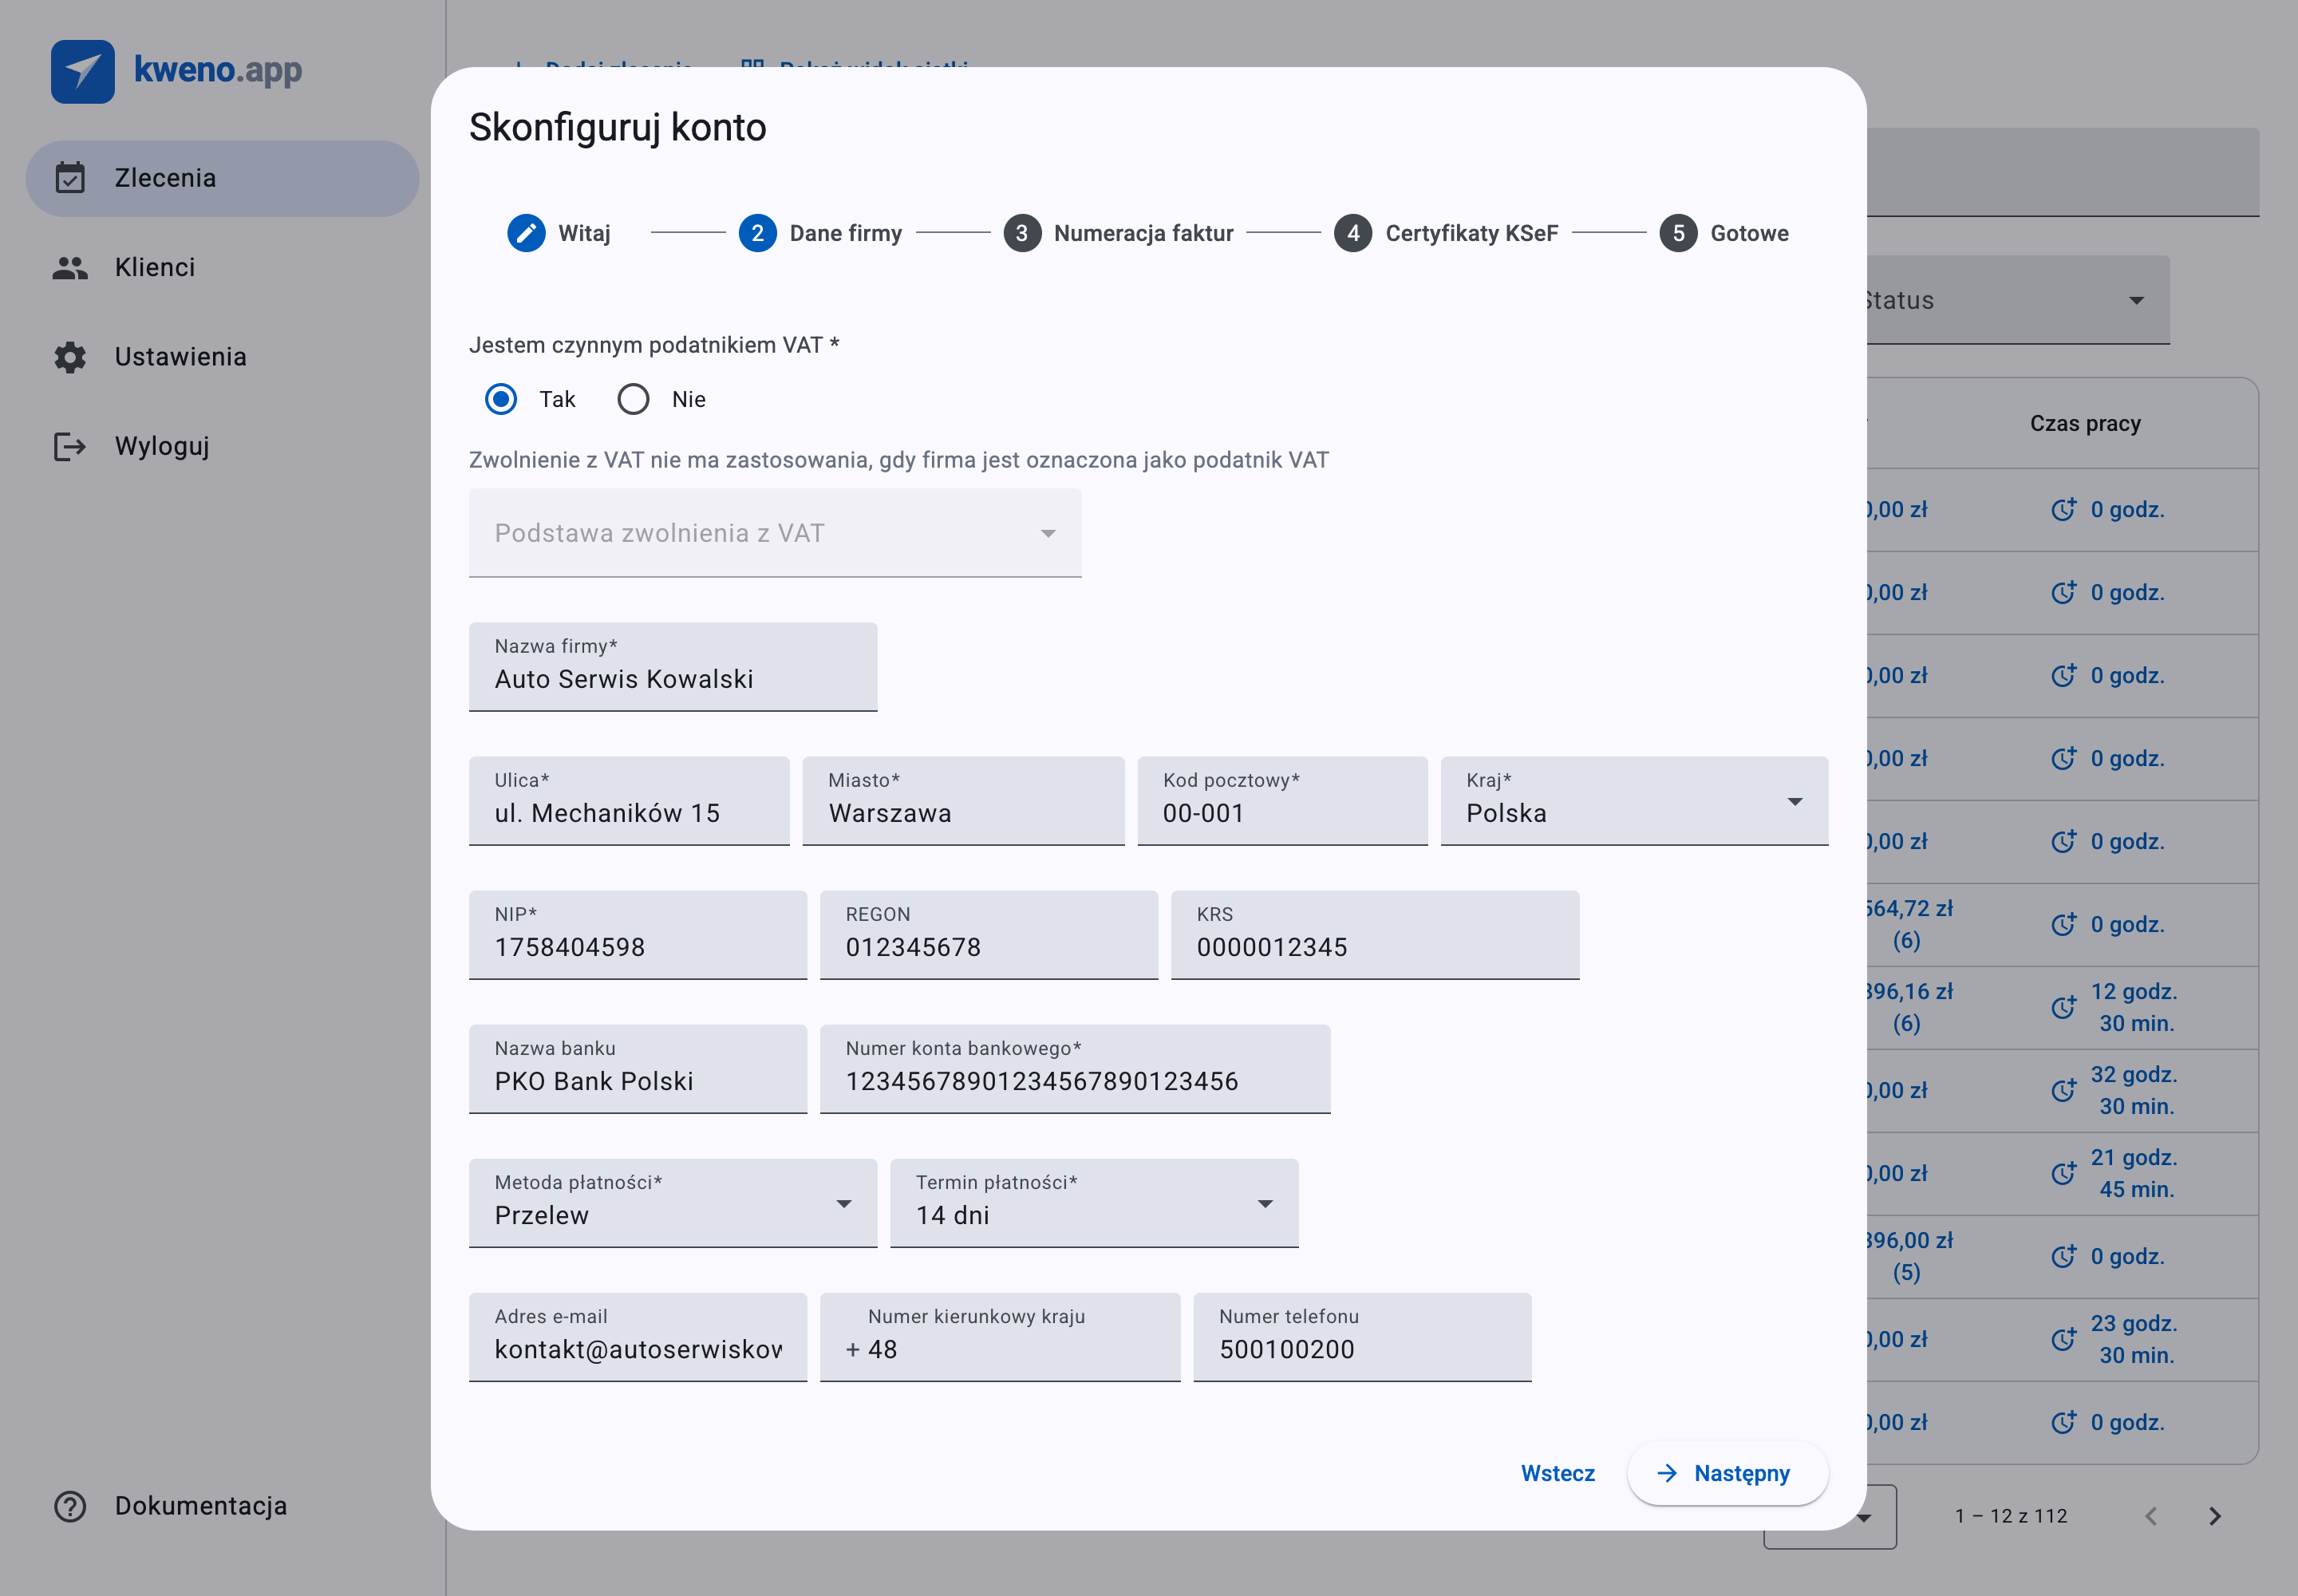The height and width of the screenshot is (1596, 2298).
Task: Click the Klienci people icon
Action: 70,268
